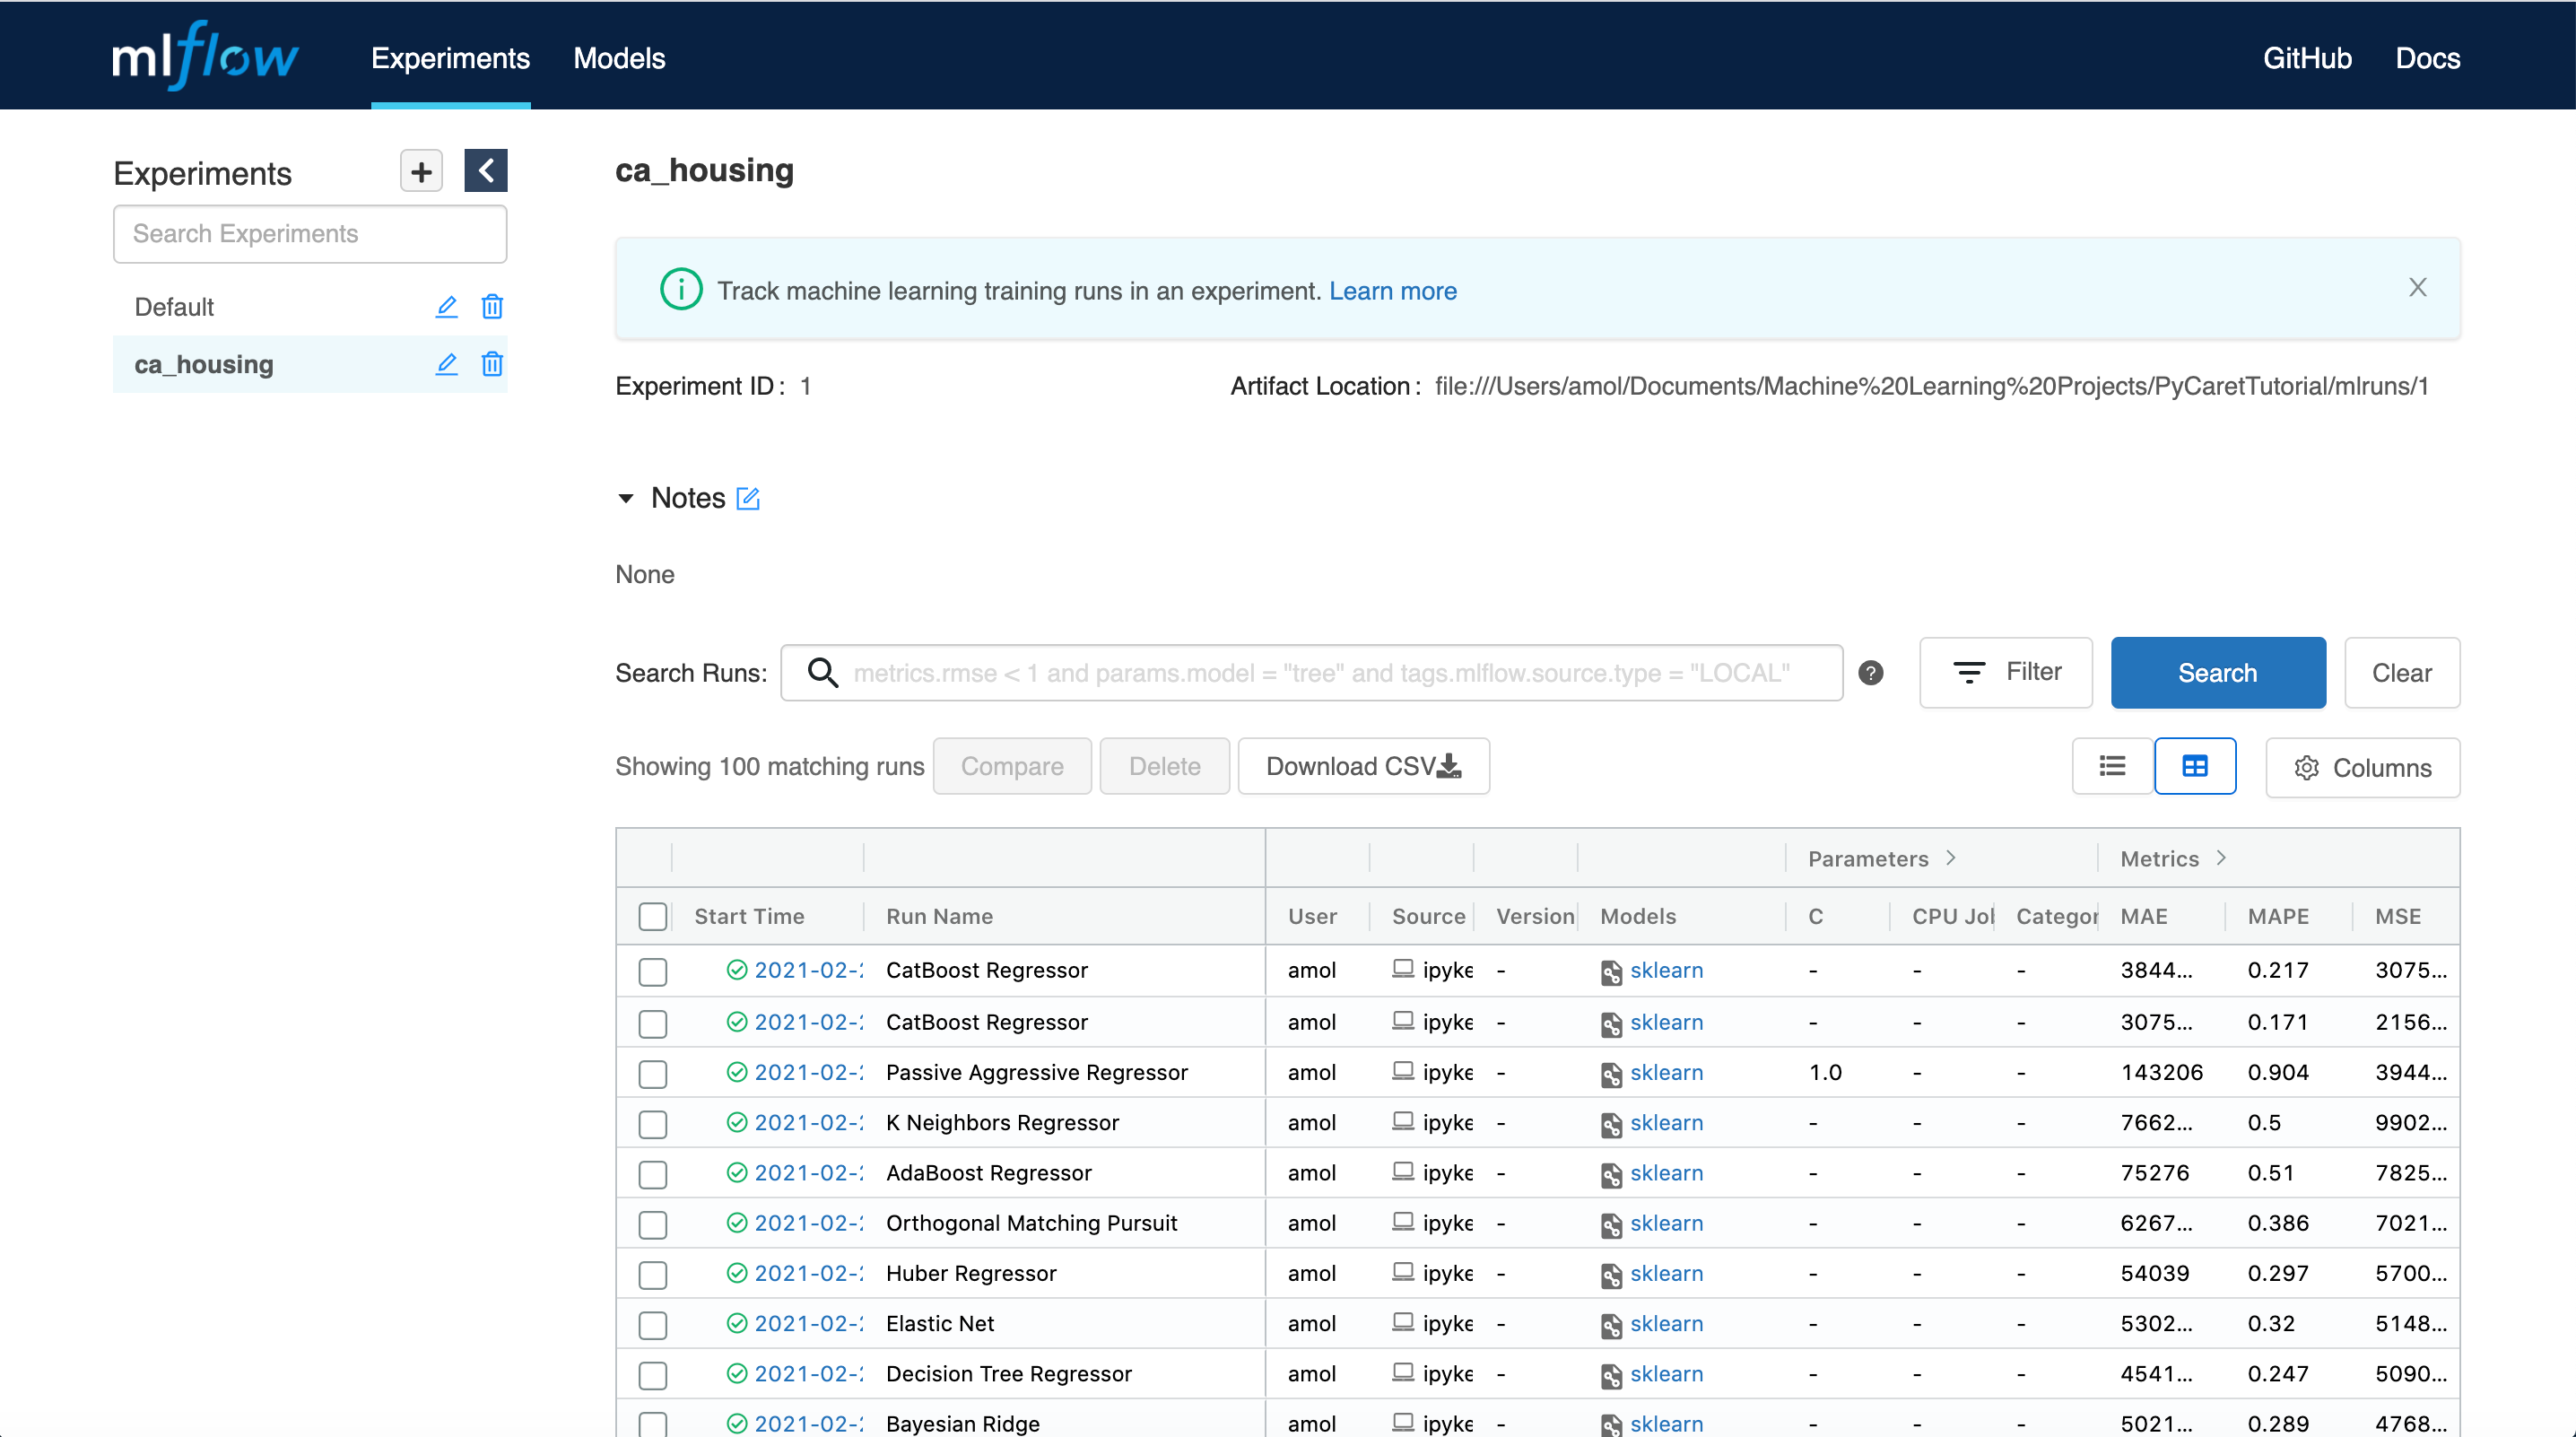Screen dimensions: 2576x1437
Task: Open sklearn model link for Huber Regressor
Action: click(1667, 1273)
